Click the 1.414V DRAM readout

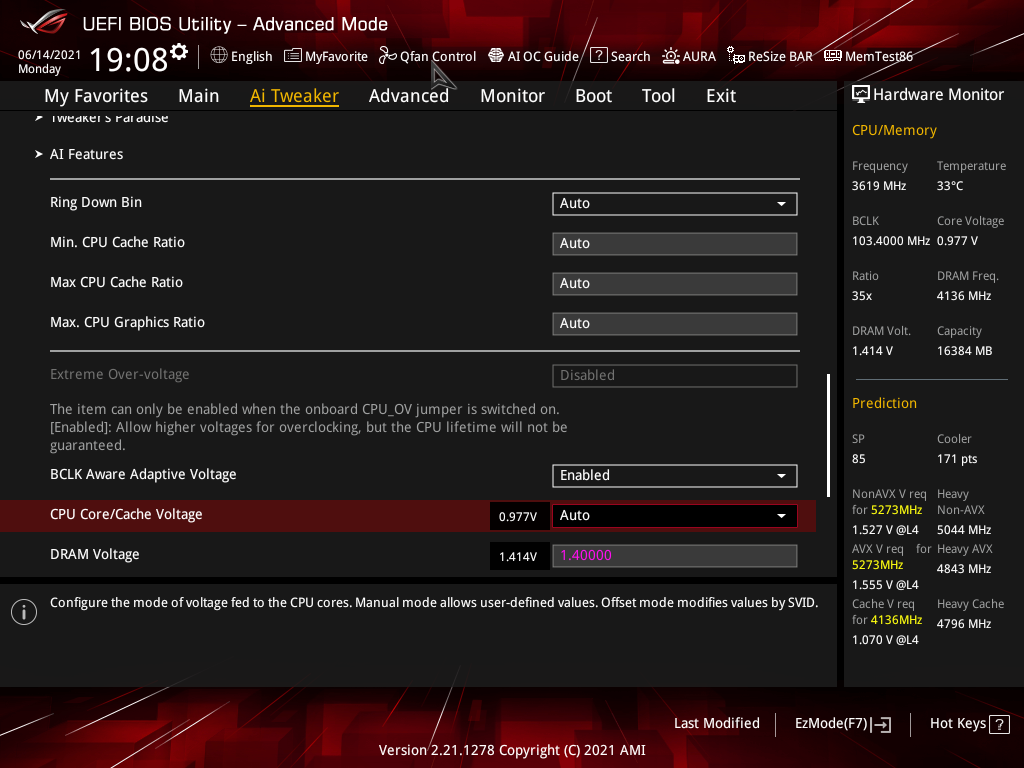pos(519,556)
